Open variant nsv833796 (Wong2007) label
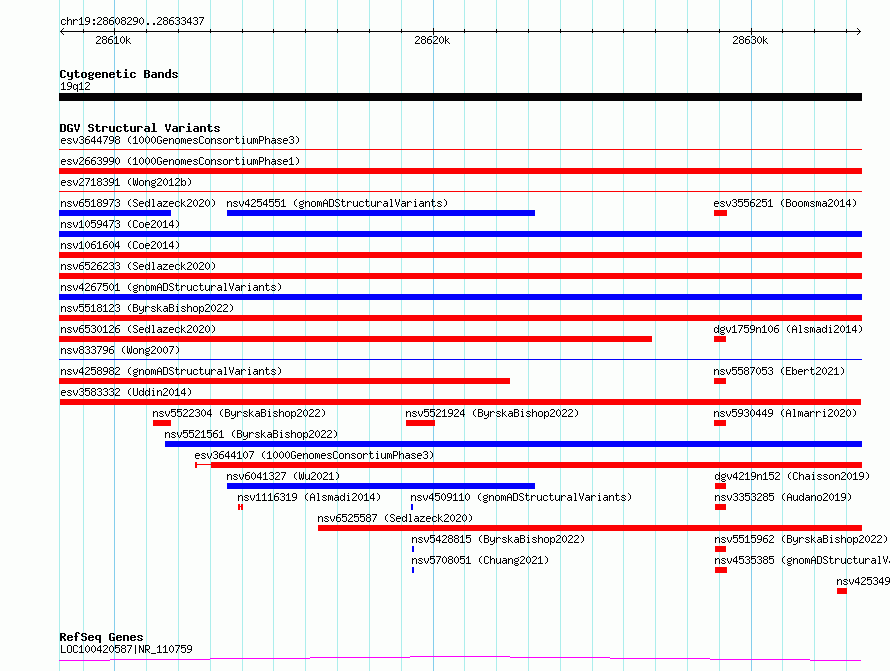The height and width of the screenshot is (671, 890). click(120, 350)
